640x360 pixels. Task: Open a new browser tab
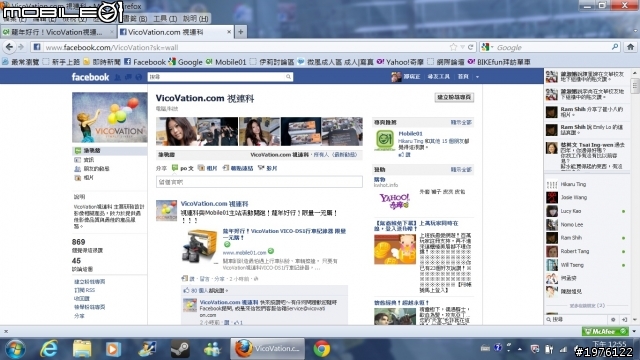240,32
